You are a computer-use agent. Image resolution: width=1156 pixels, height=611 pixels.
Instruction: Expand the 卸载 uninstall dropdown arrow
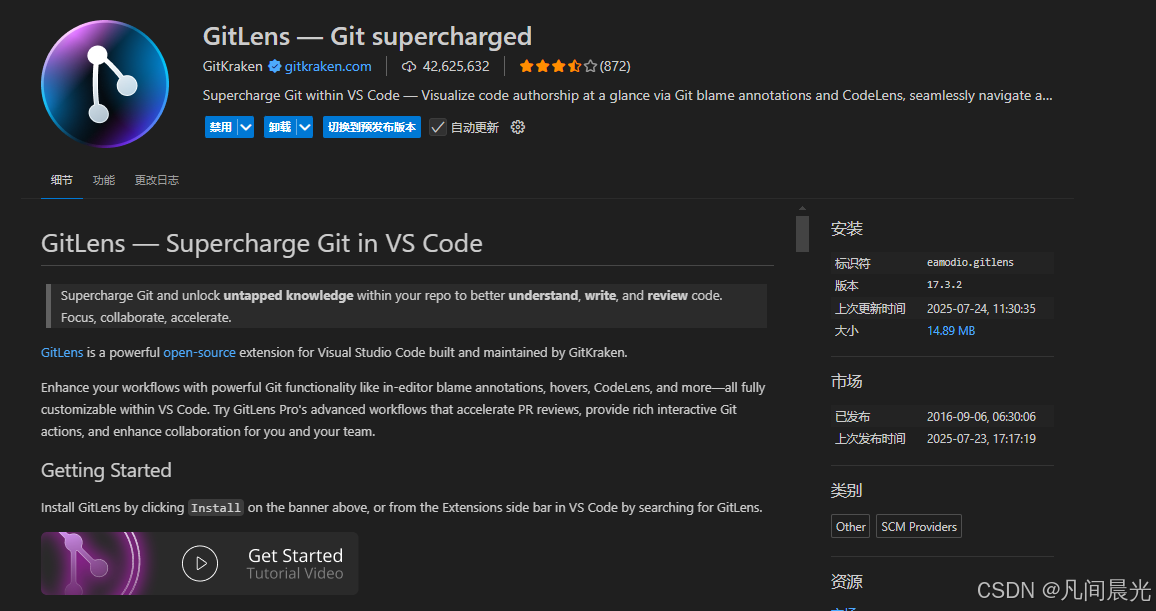click(304, 128)
